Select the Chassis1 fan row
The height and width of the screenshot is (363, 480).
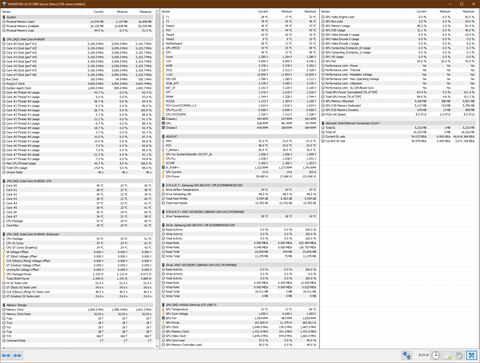pos(239,119)
